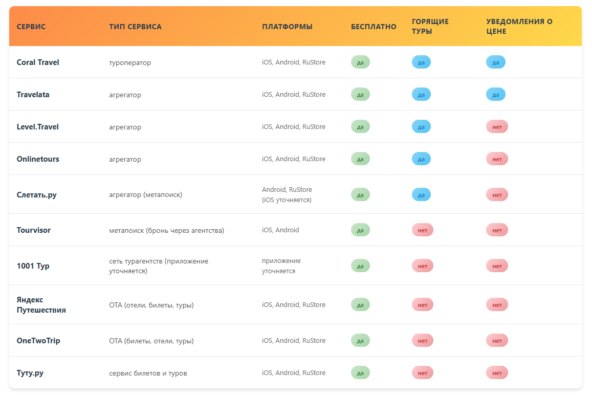Click green 'да' badge for Tourvisor
The width and height of the screenshot is (592, 396).
(360, 230)
